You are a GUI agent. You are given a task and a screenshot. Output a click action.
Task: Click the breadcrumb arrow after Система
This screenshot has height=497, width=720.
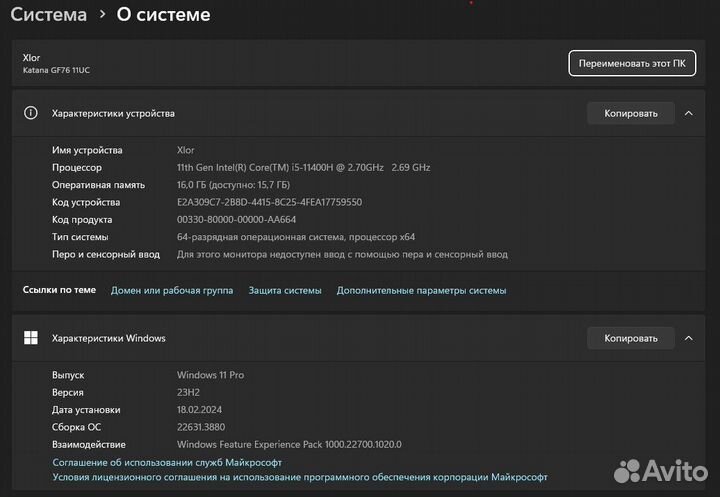click(101, 15)
